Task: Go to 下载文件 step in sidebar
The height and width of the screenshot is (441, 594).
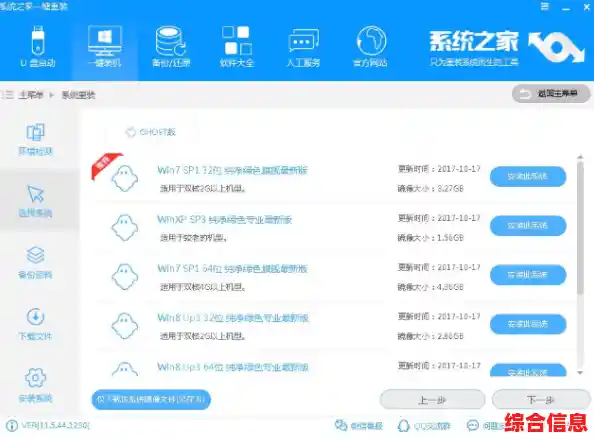Action: (x=35, y=324)
